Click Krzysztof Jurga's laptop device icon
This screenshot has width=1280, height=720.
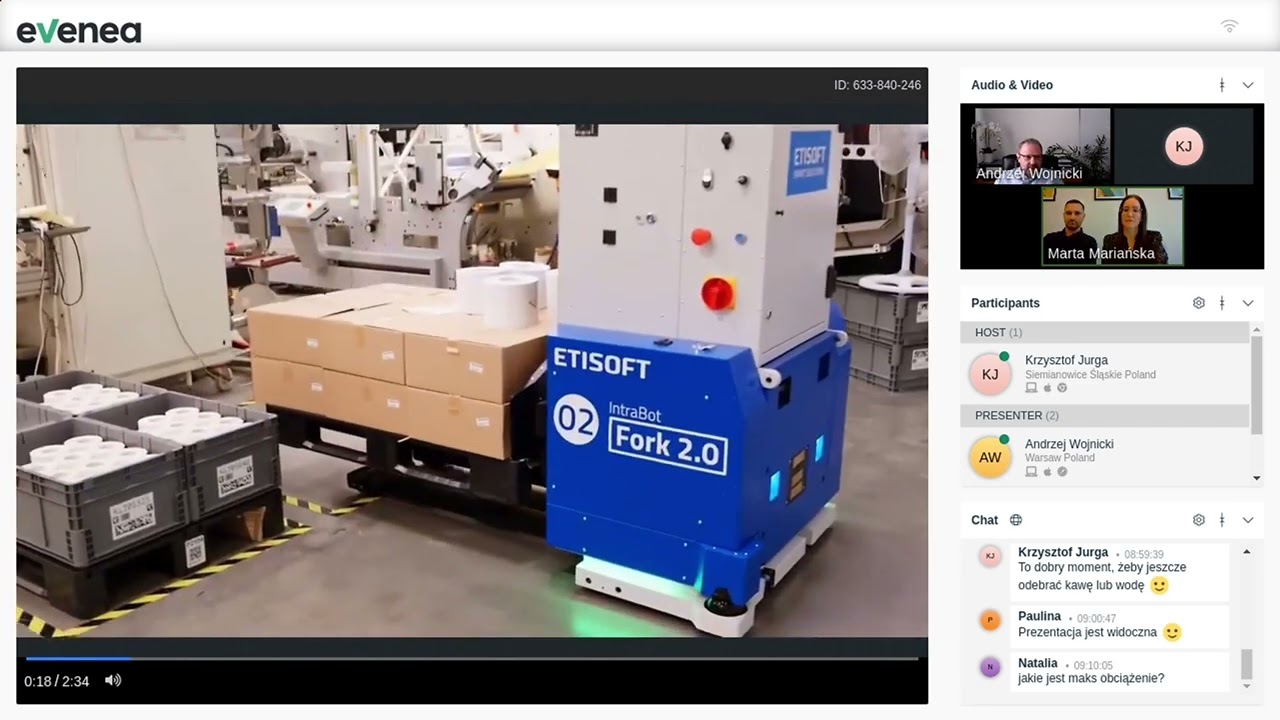[x=1031, y=388]
